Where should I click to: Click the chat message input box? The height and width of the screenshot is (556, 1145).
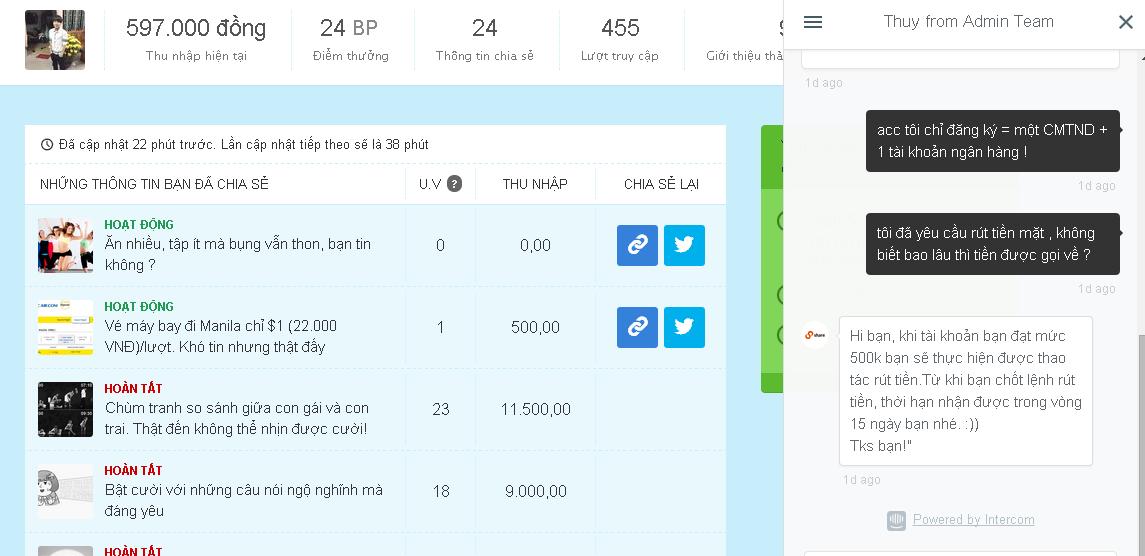click(960, 551)
